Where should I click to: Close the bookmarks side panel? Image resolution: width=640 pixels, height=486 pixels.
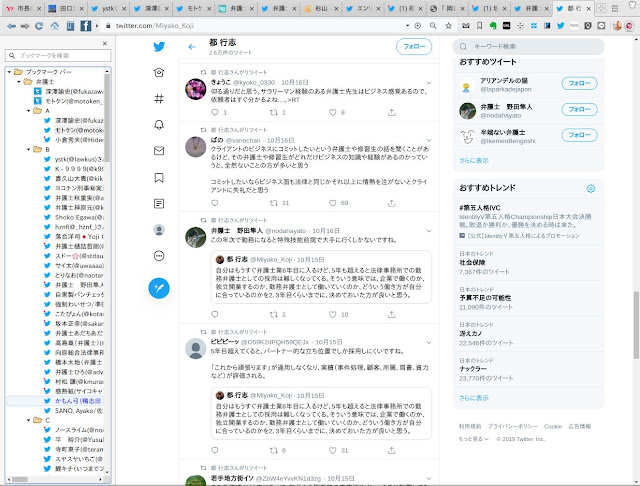105,43
